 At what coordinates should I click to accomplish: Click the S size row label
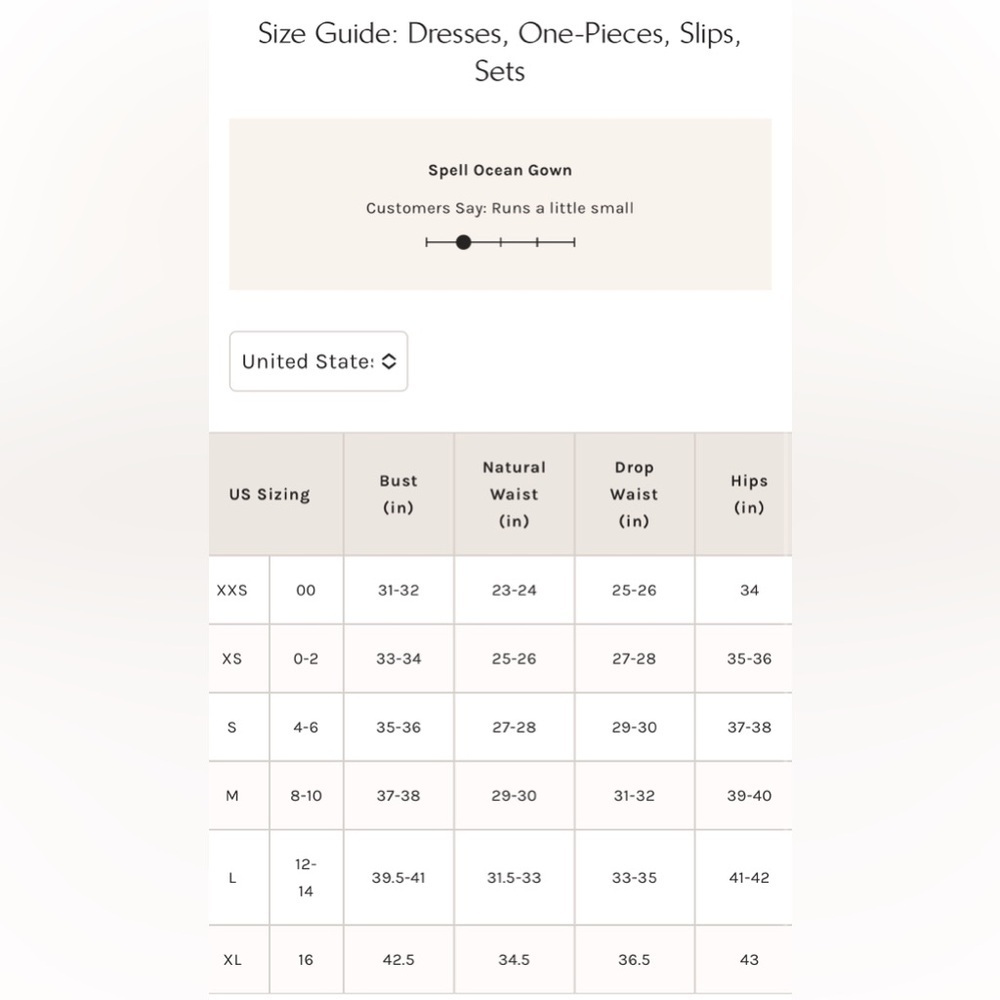click(232, 727)
